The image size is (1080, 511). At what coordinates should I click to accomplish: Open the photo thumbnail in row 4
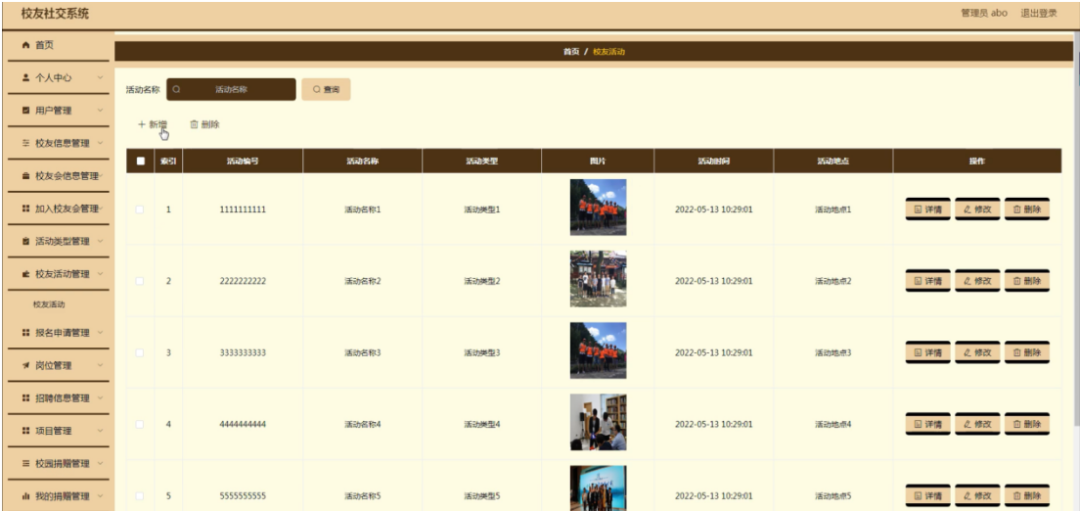coord(598,422)
